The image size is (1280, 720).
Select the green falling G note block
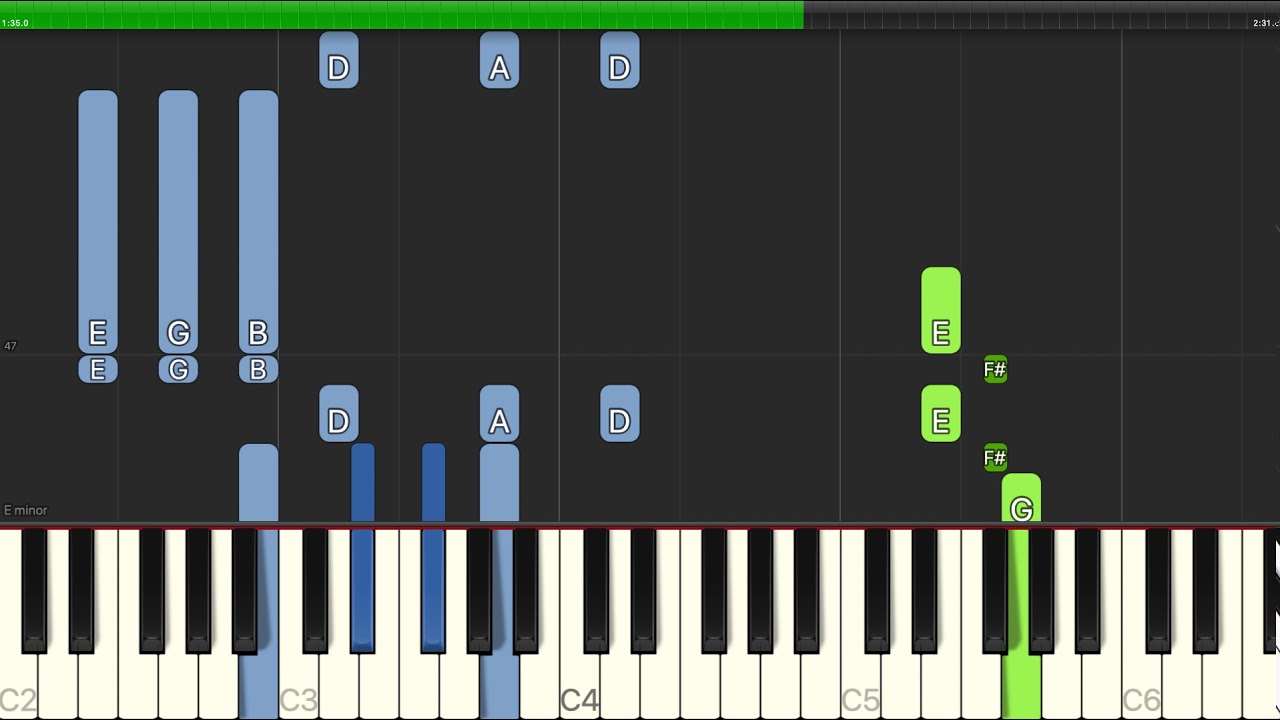coord(1021,498)
